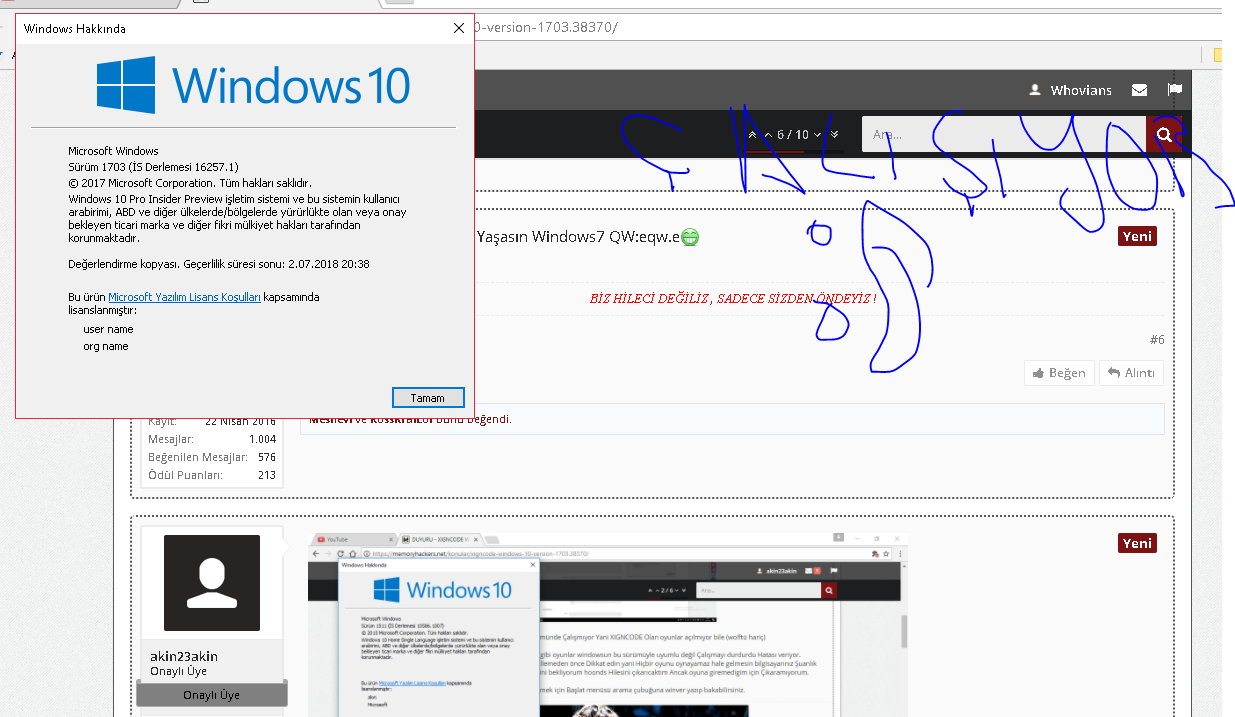Click the Windows 10 logo in dialog
This screenshot has height=717, width=1235.
(x=253, y=84)
